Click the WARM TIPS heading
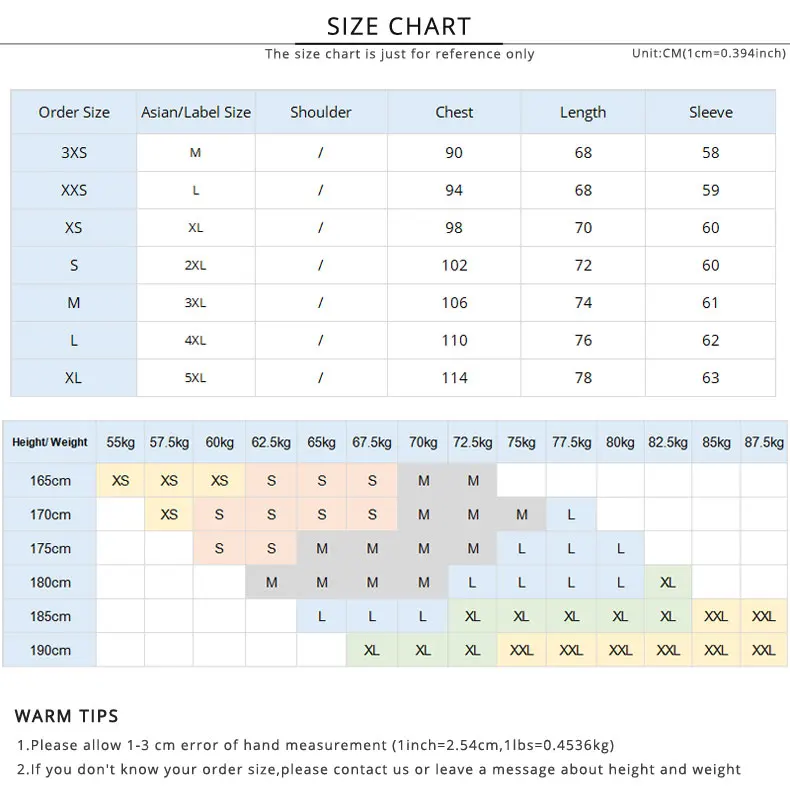Image resolution: width=790 pixels, height=790 pixels. [x=67, y=716]
